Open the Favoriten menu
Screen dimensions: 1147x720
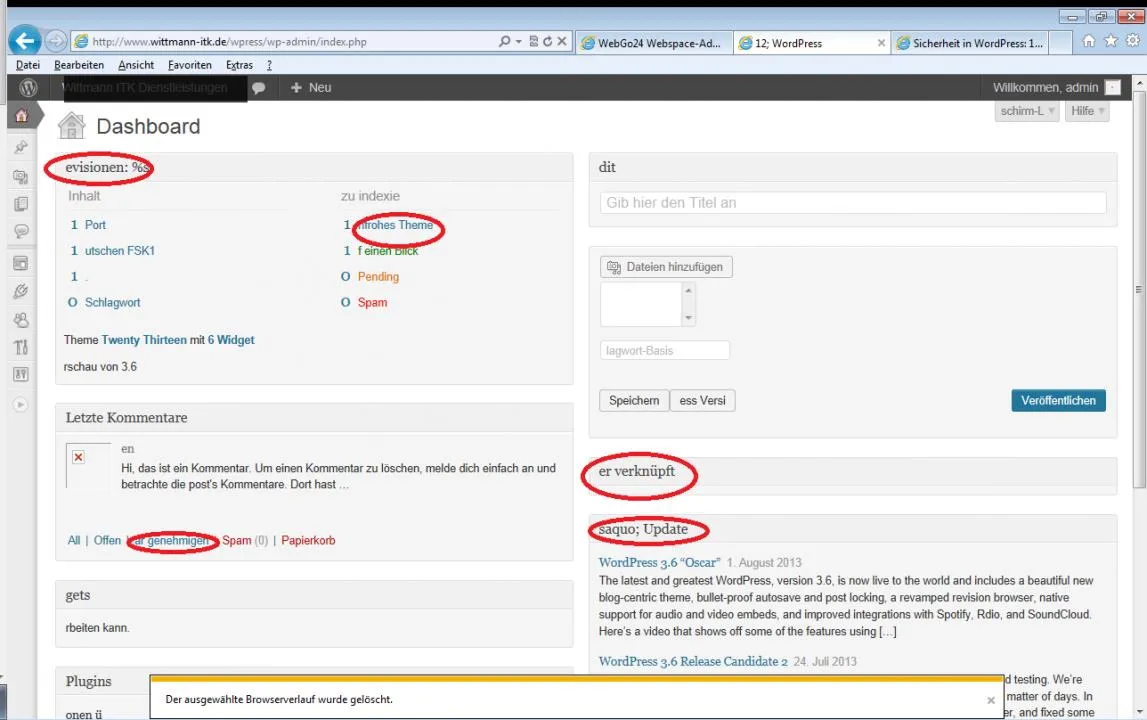point(189,65)
